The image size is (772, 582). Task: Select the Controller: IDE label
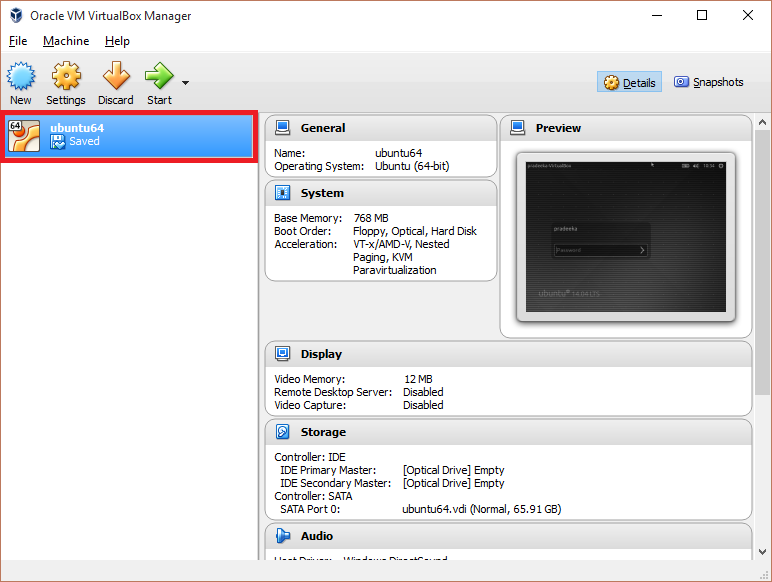(x=310, y=457)
